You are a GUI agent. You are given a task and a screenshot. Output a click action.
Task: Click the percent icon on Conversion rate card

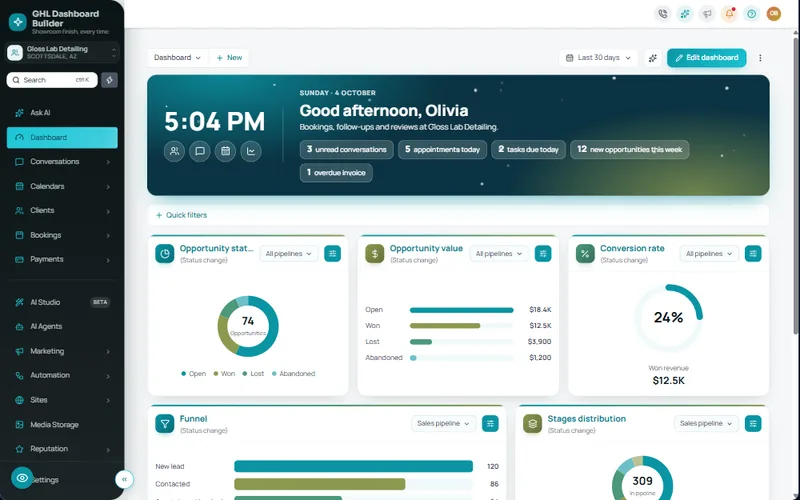pyautogui.click(x=585, y=254)
